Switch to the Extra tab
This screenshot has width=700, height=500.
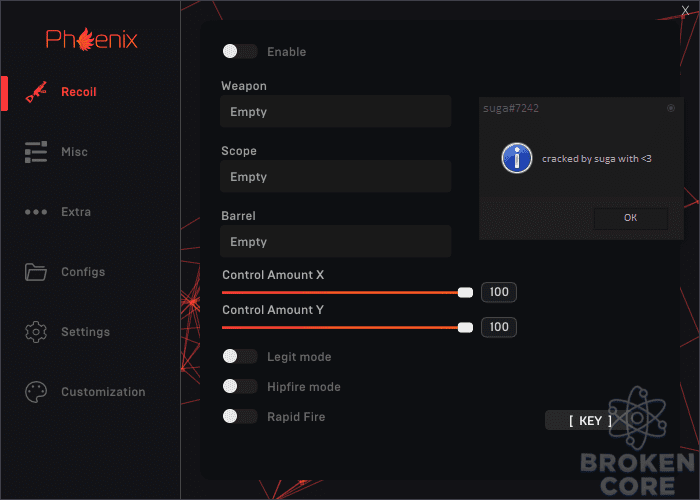(x=76, y=212)
